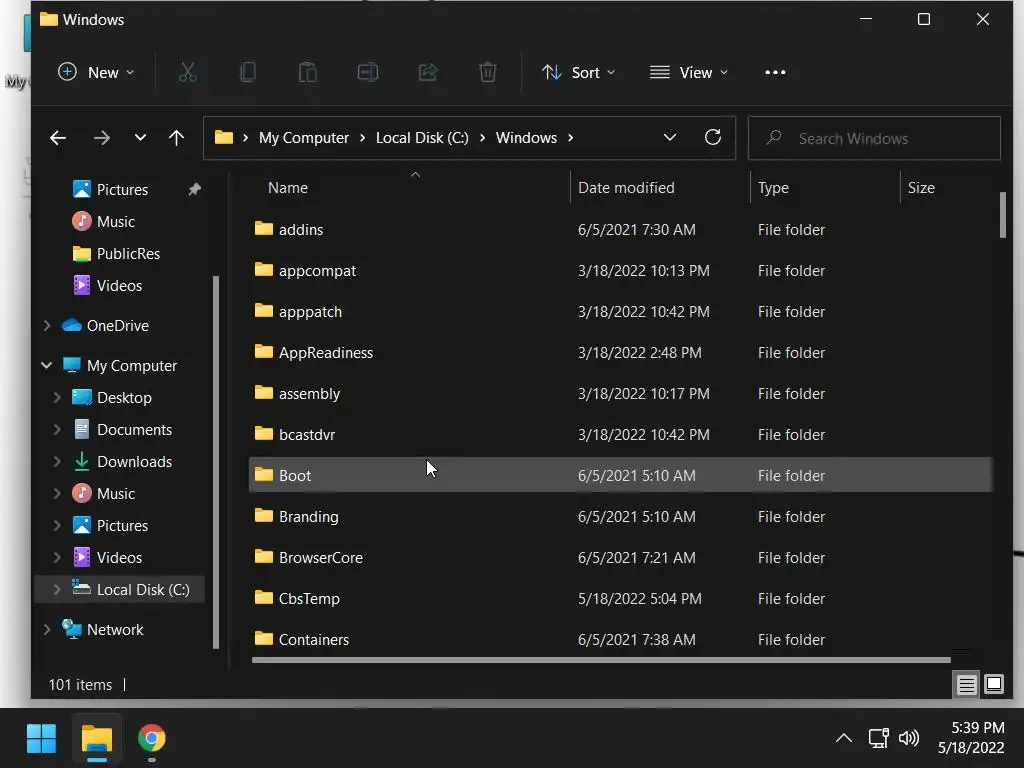
Task: Open the Start menu on taskbar
Action: (41, 739)
